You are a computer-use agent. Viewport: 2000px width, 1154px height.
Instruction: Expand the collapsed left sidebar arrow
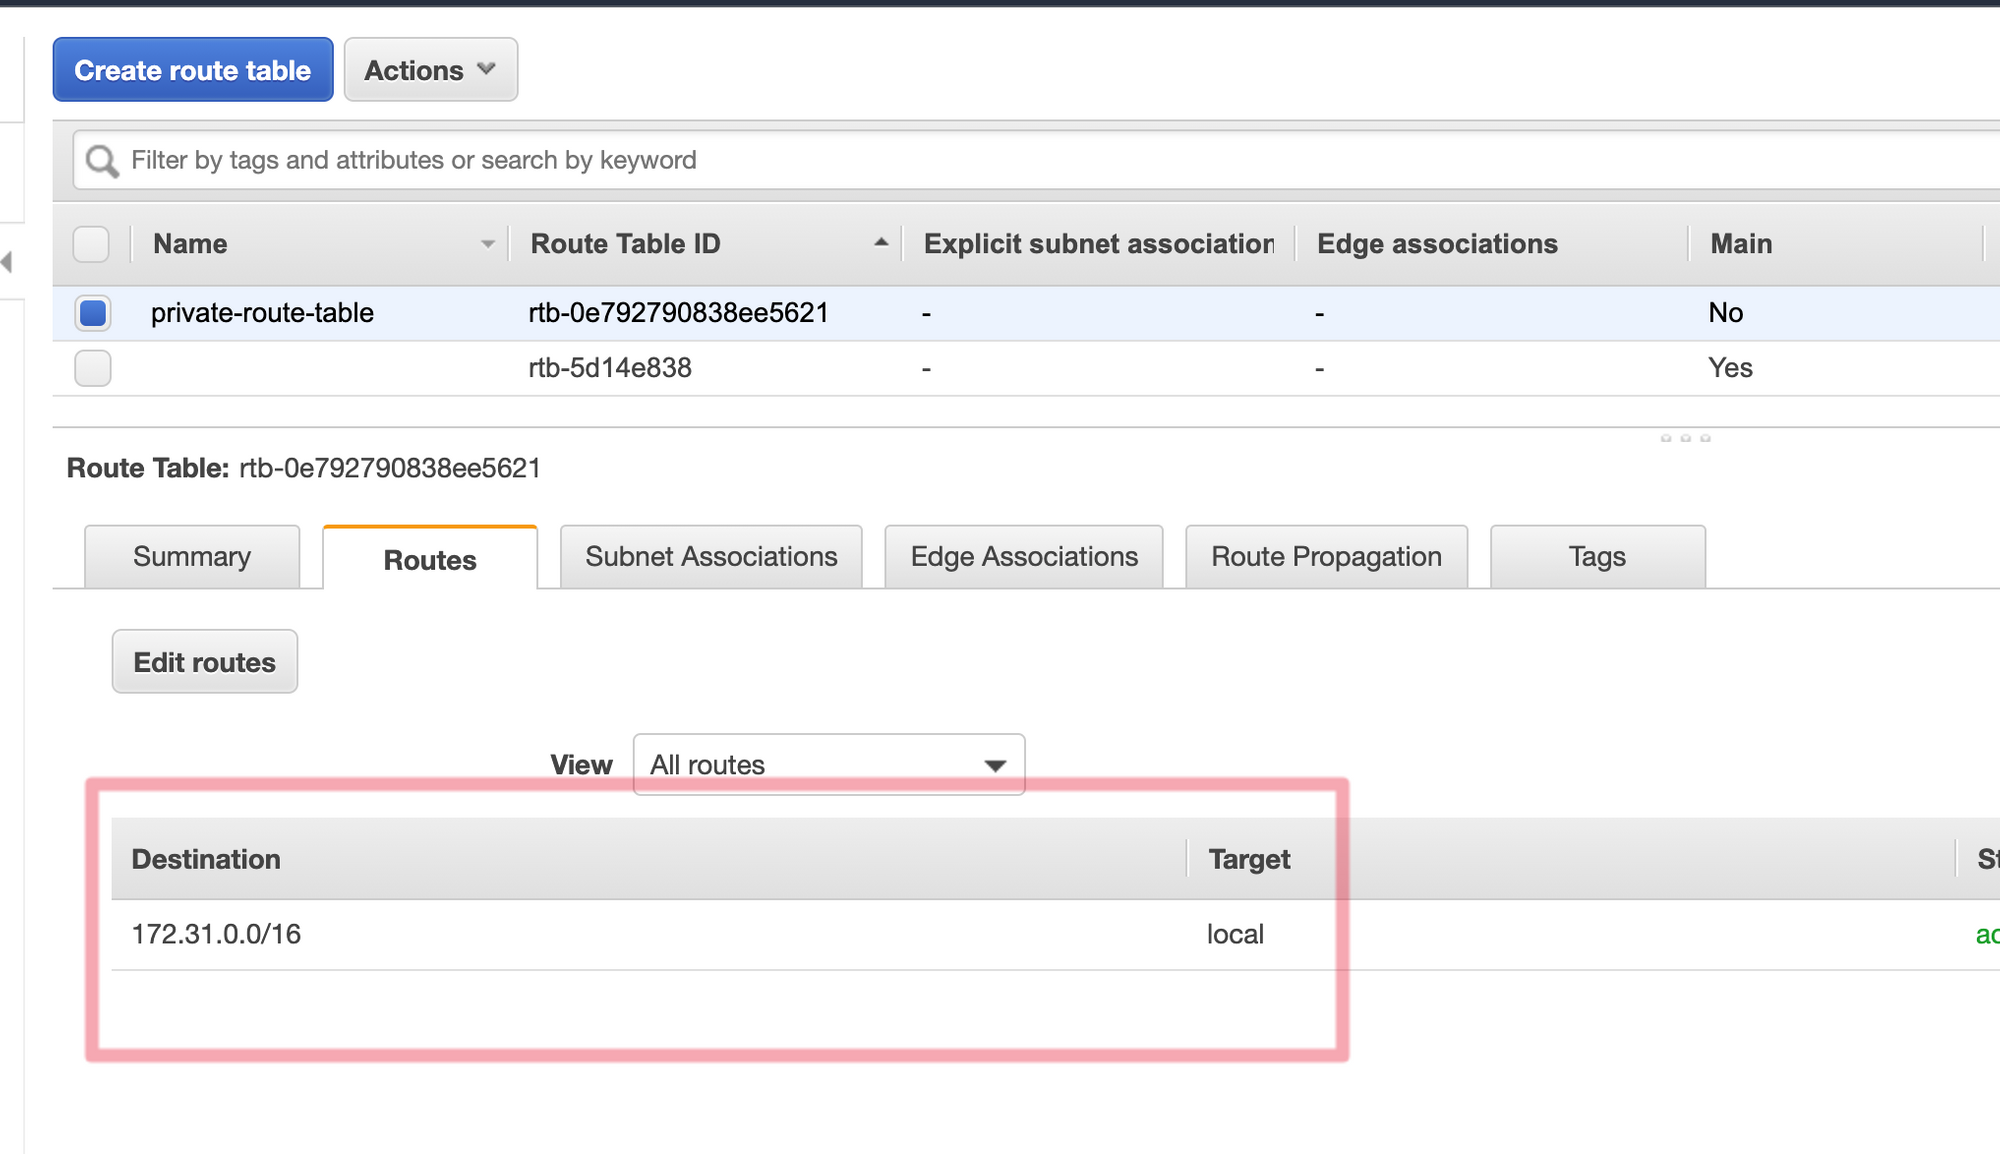point(7,262)
